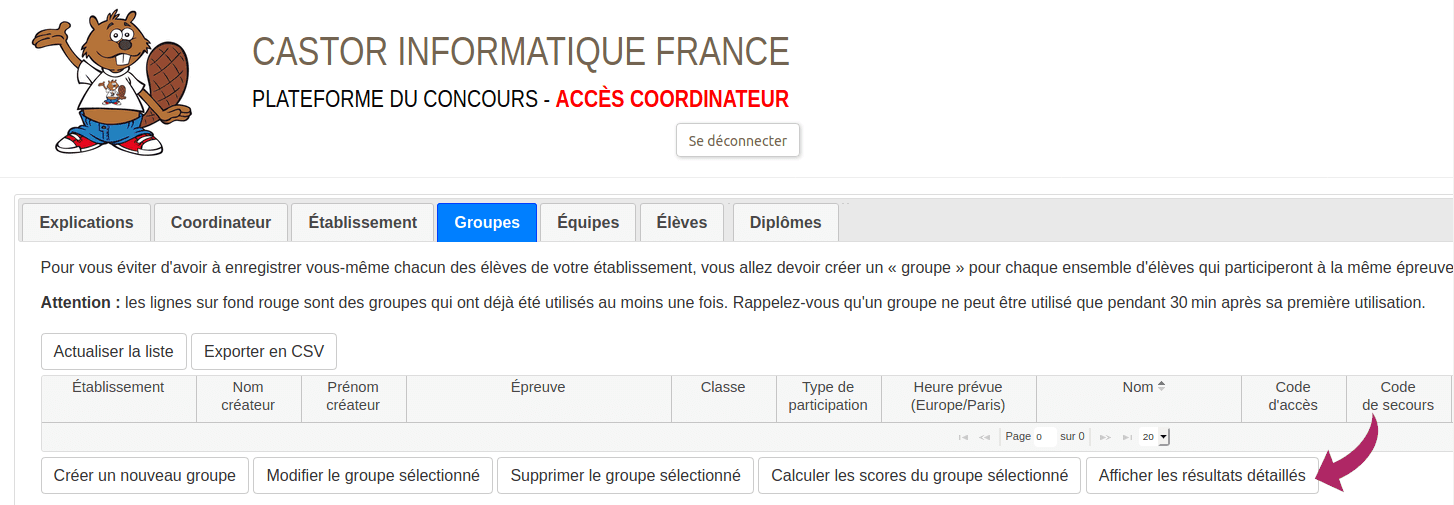The height and width of the screenshot is (505, 1454).
Task: Go to next page pager icon
Action: tap(1105, 437)
